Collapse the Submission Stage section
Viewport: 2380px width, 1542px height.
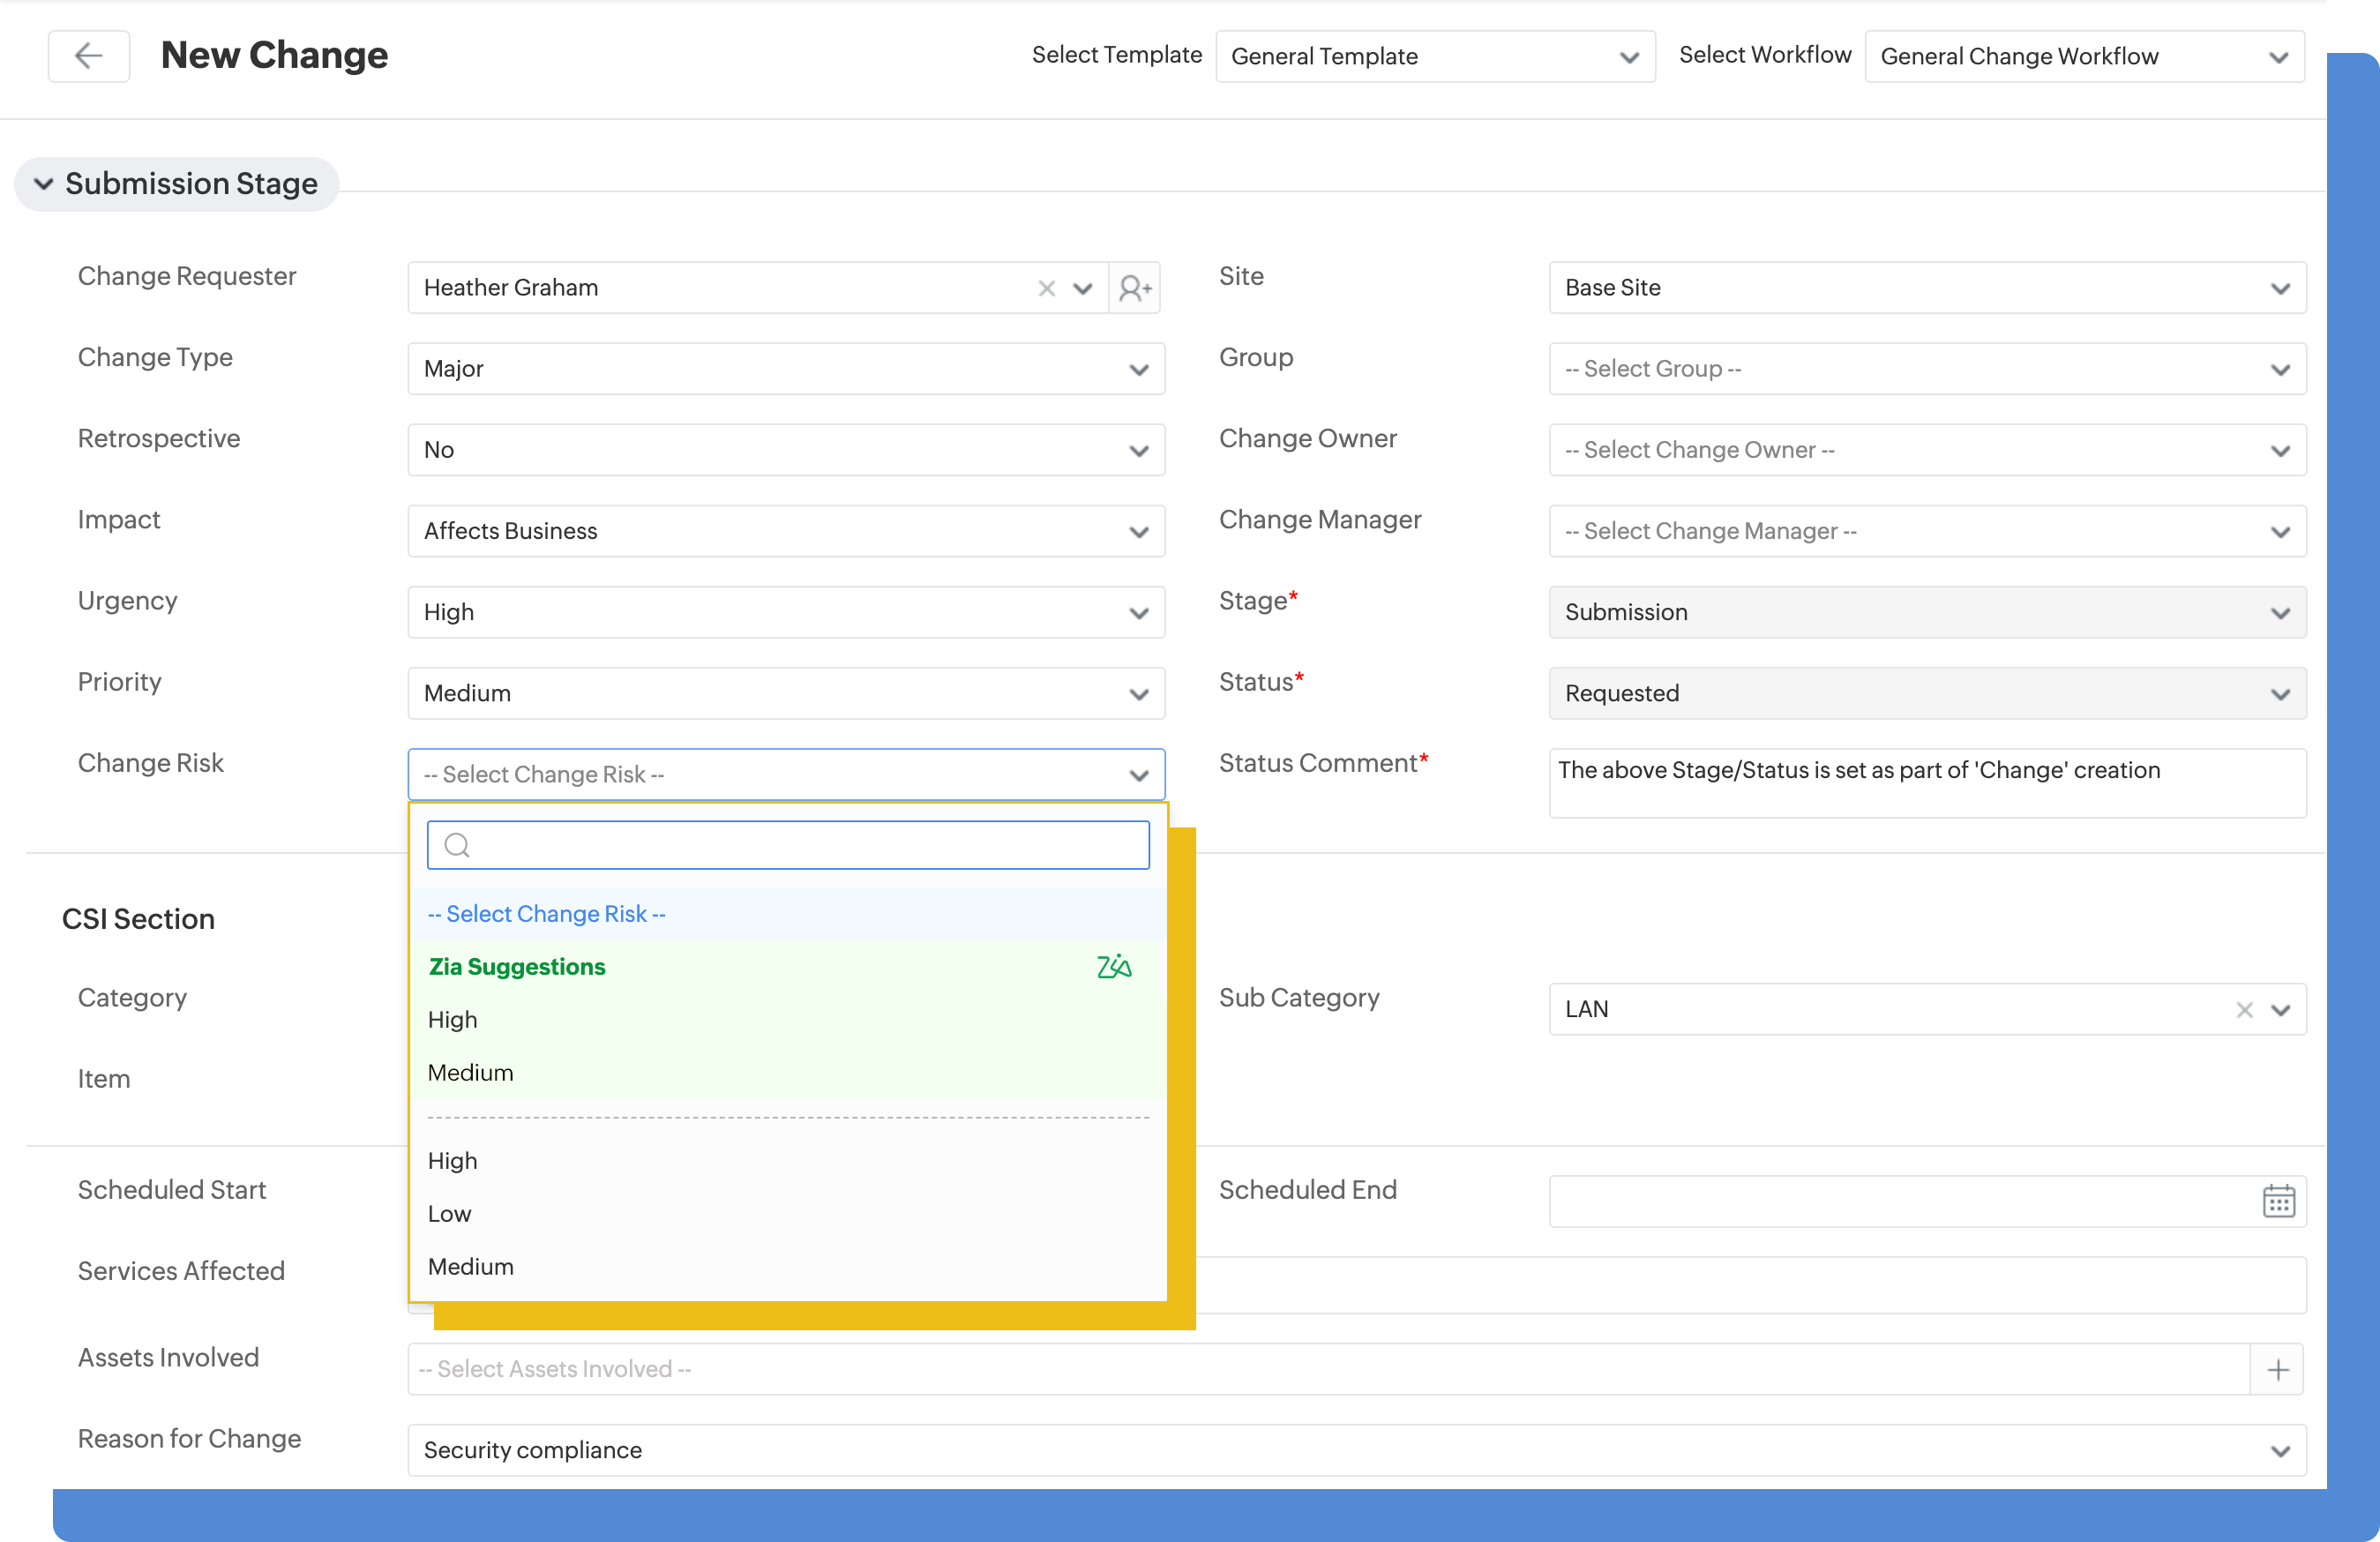point(44,184)
